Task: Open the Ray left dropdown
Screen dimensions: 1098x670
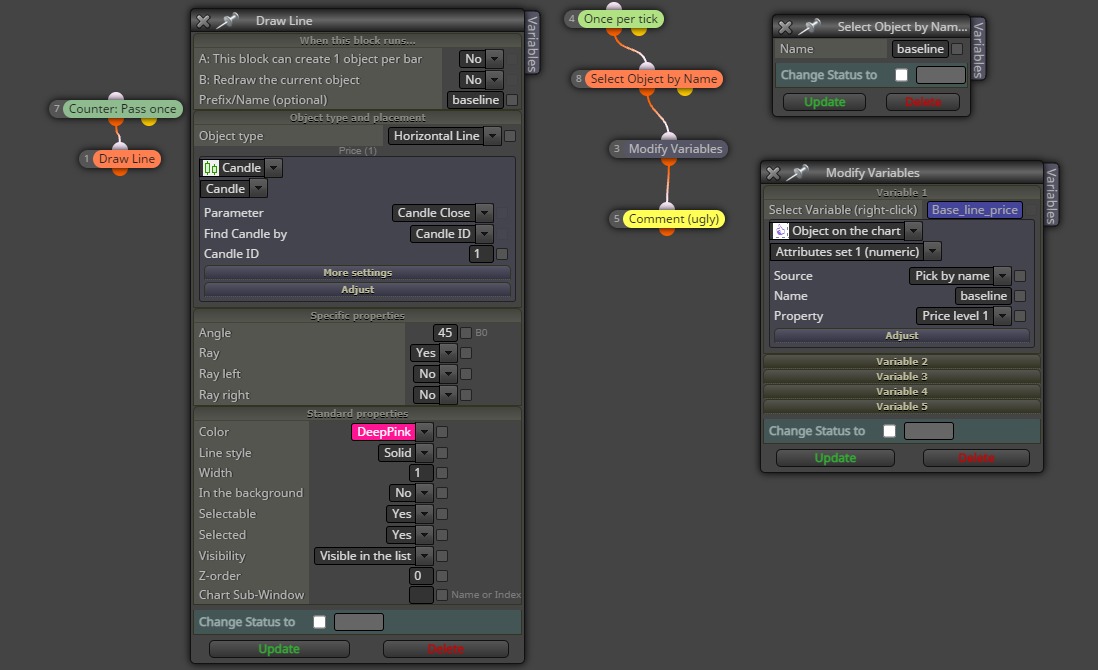Action: (x=435, y=374)
